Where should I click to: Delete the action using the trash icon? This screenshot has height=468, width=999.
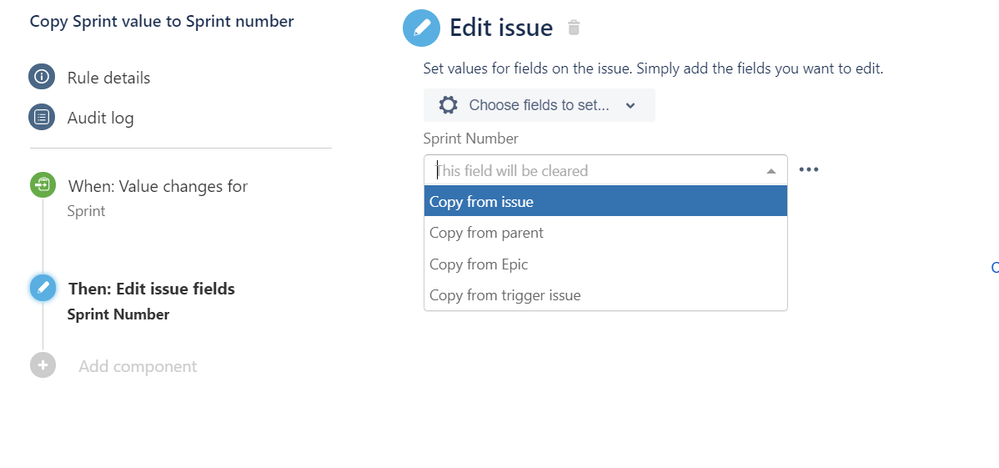[574, 27]
